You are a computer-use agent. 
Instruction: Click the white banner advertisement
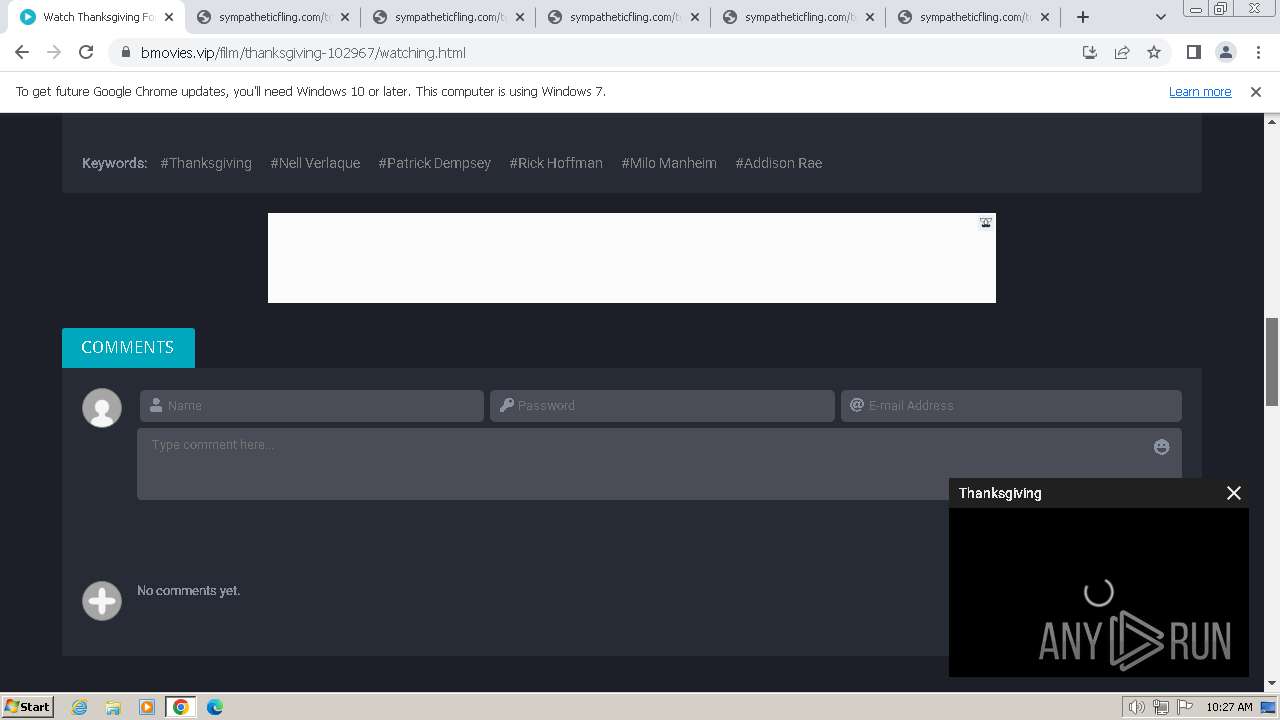tap(631, 258)
